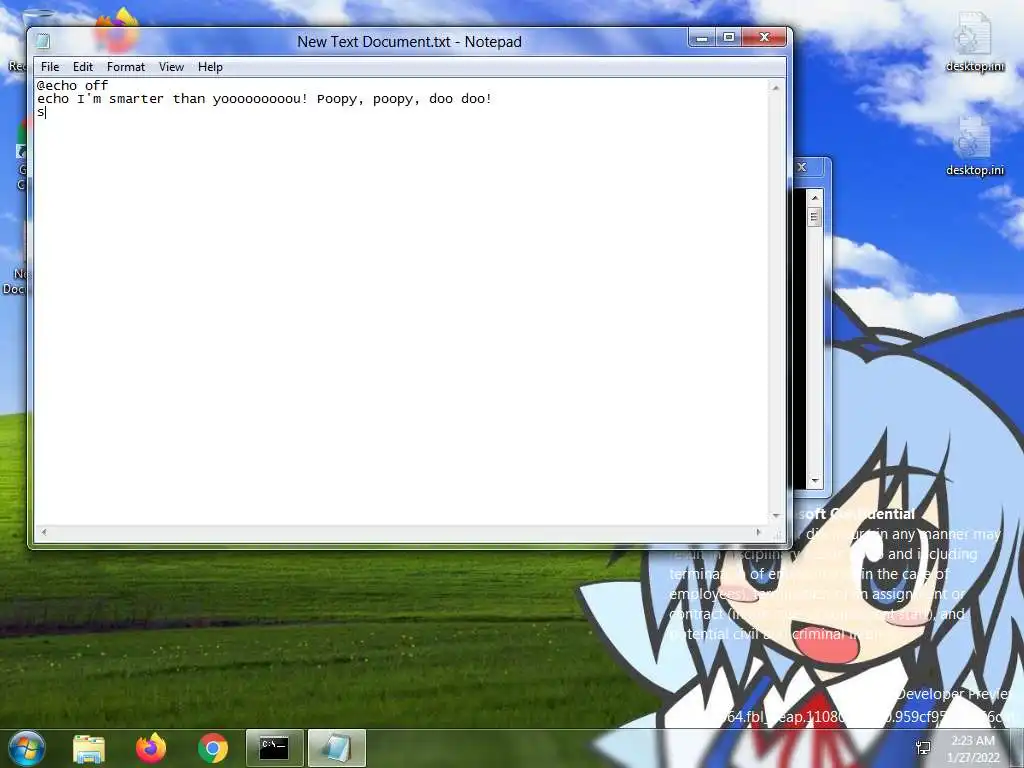1024x768 pixels.
Task: Open the File menu in Notepad
Action: 50,67
